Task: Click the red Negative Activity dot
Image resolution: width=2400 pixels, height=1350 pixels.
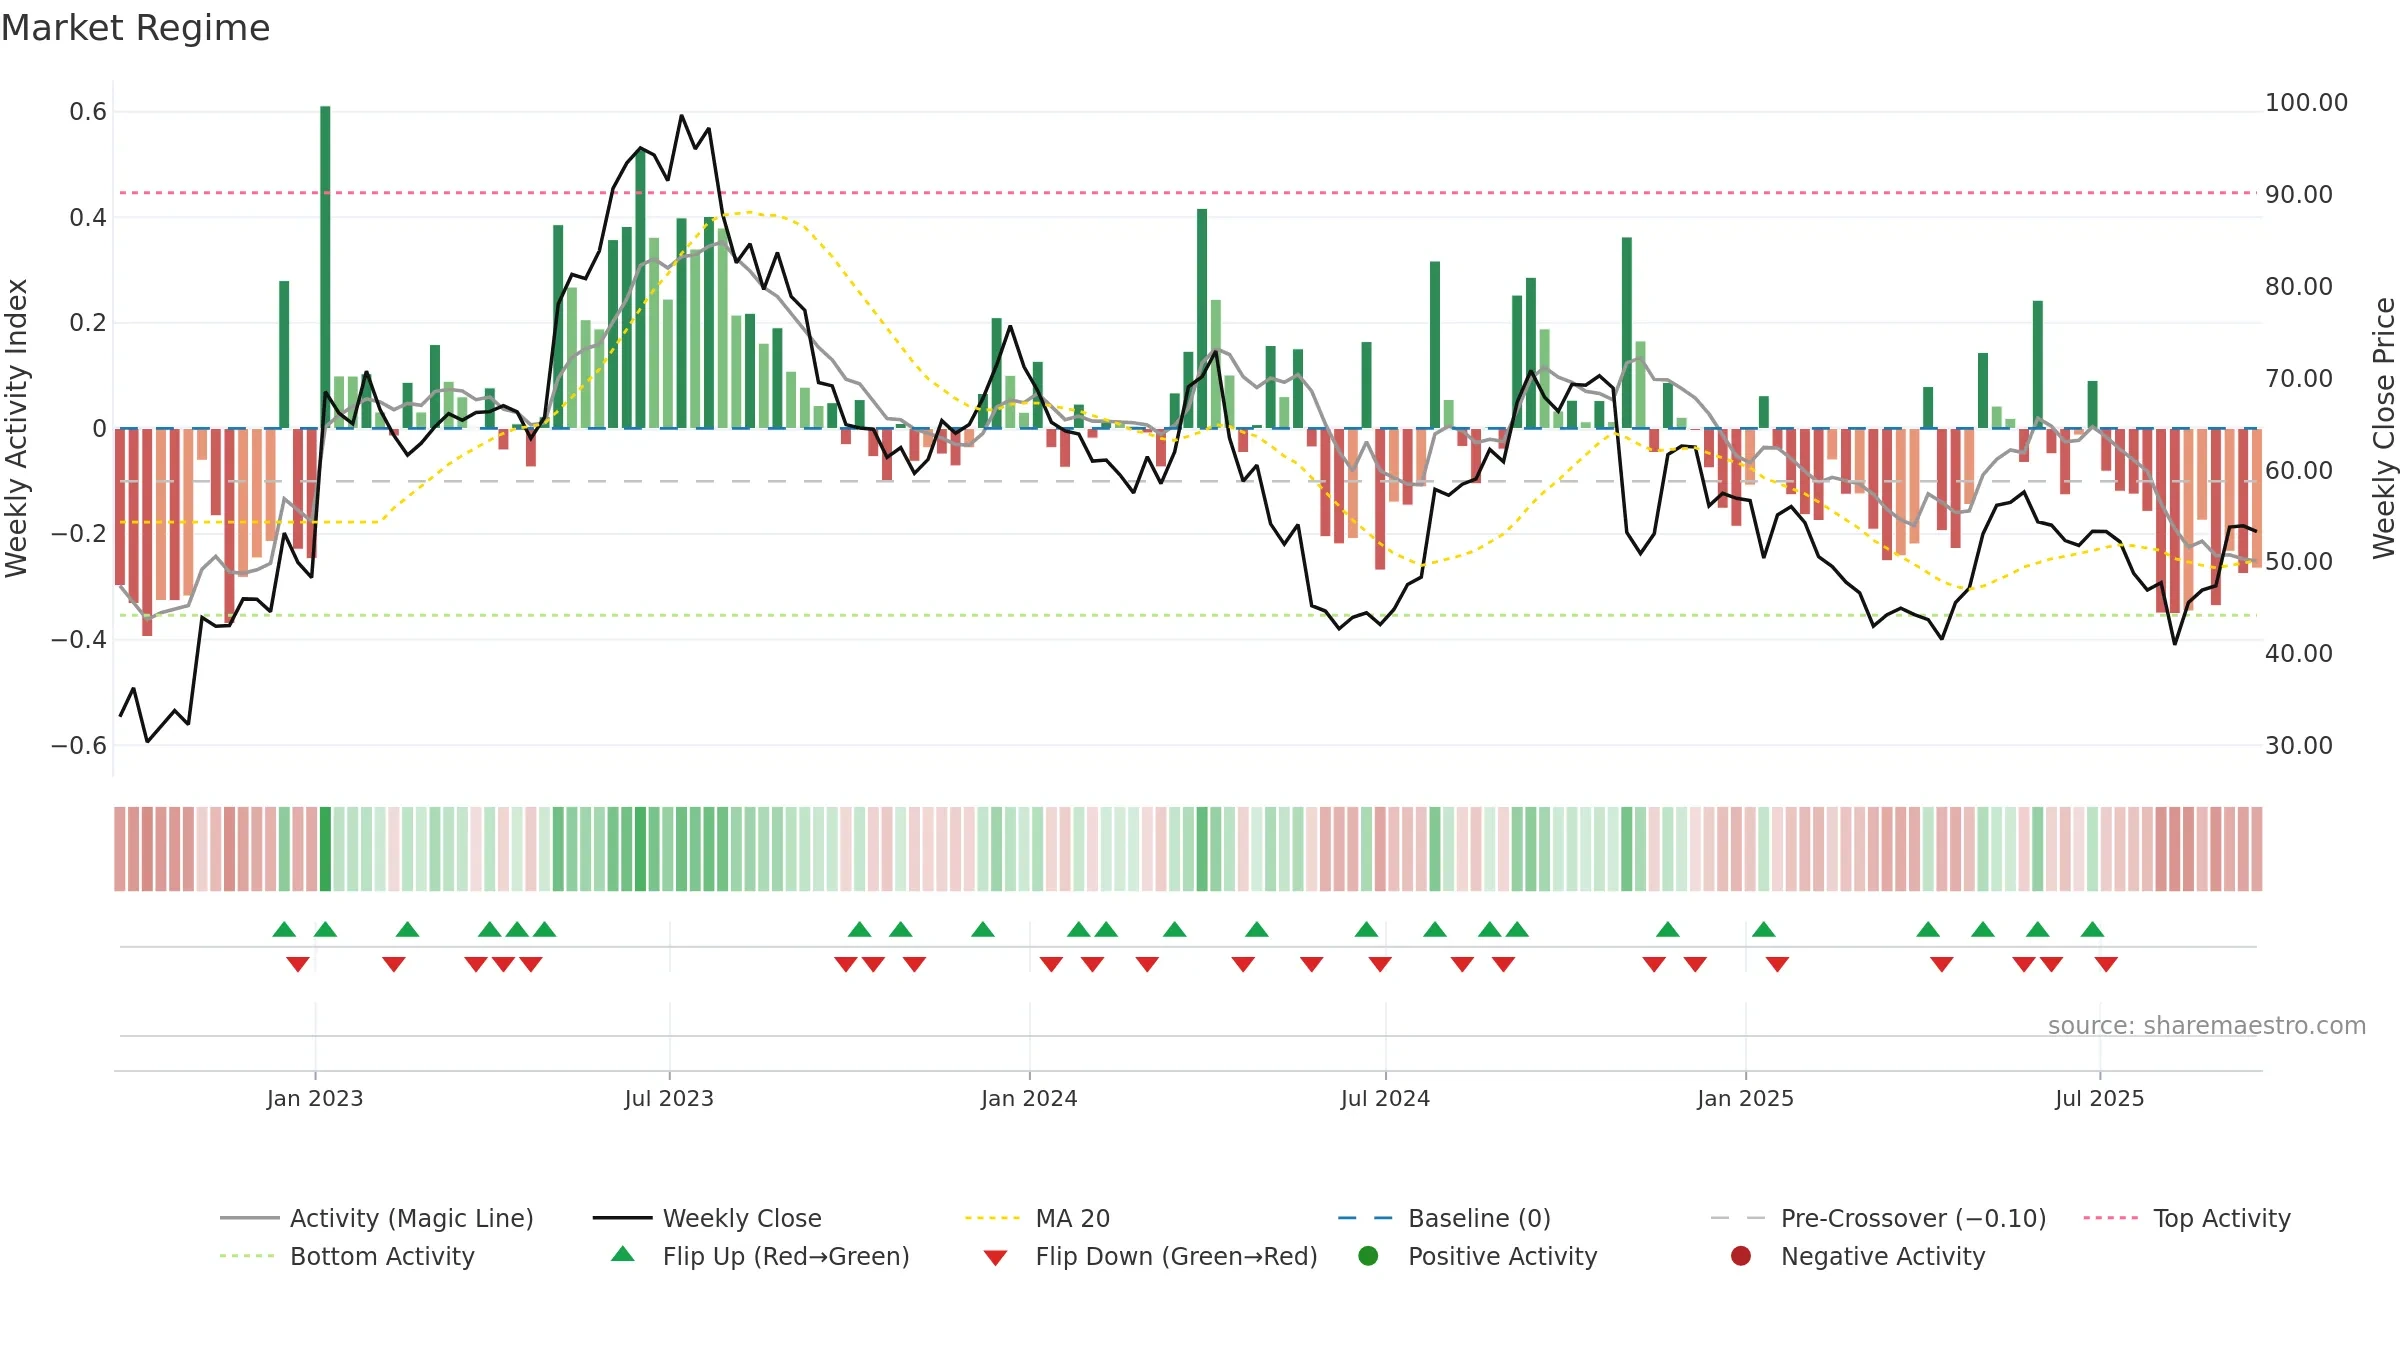Action: click(x=1741, y=1256)
